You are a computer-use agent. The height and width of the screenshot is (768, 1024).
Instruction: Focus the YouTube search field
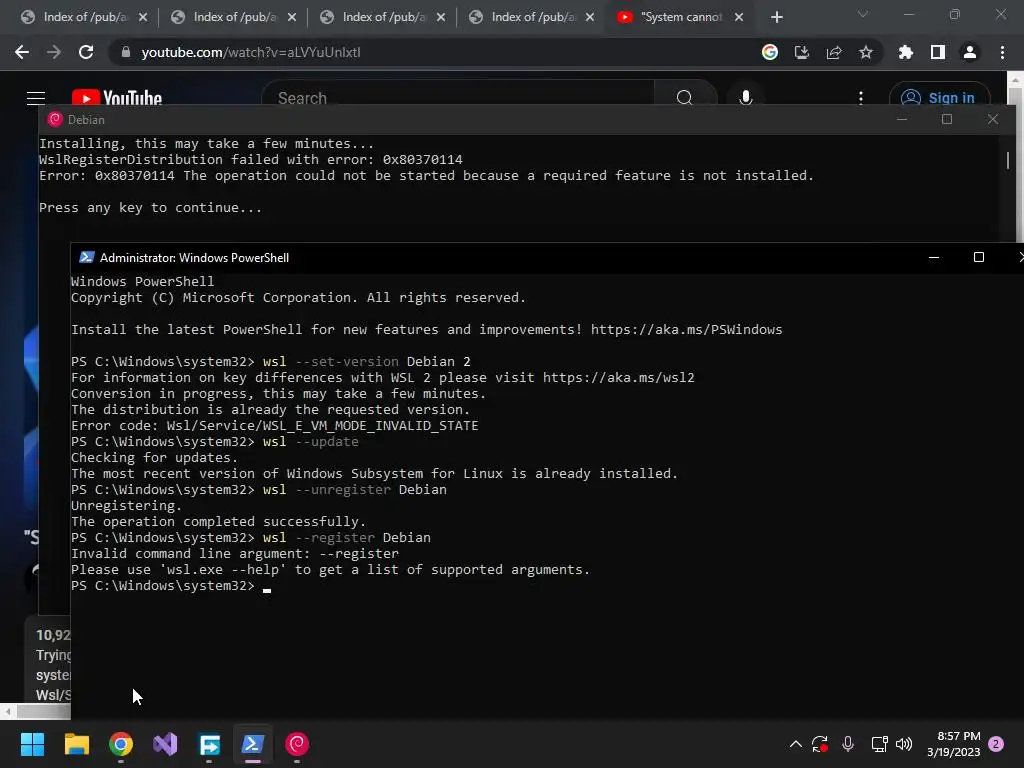pyautogui.click(x=457, y=98)
